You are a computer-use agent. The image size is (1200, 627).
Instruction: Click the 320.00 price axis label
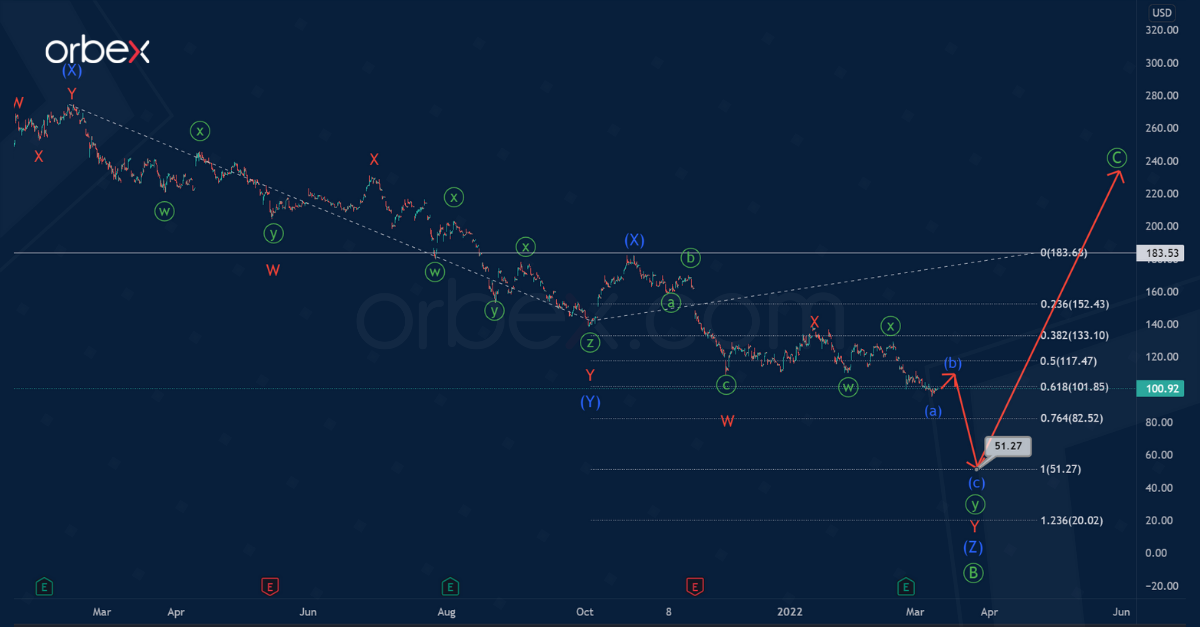click(x=1161, y=30)
